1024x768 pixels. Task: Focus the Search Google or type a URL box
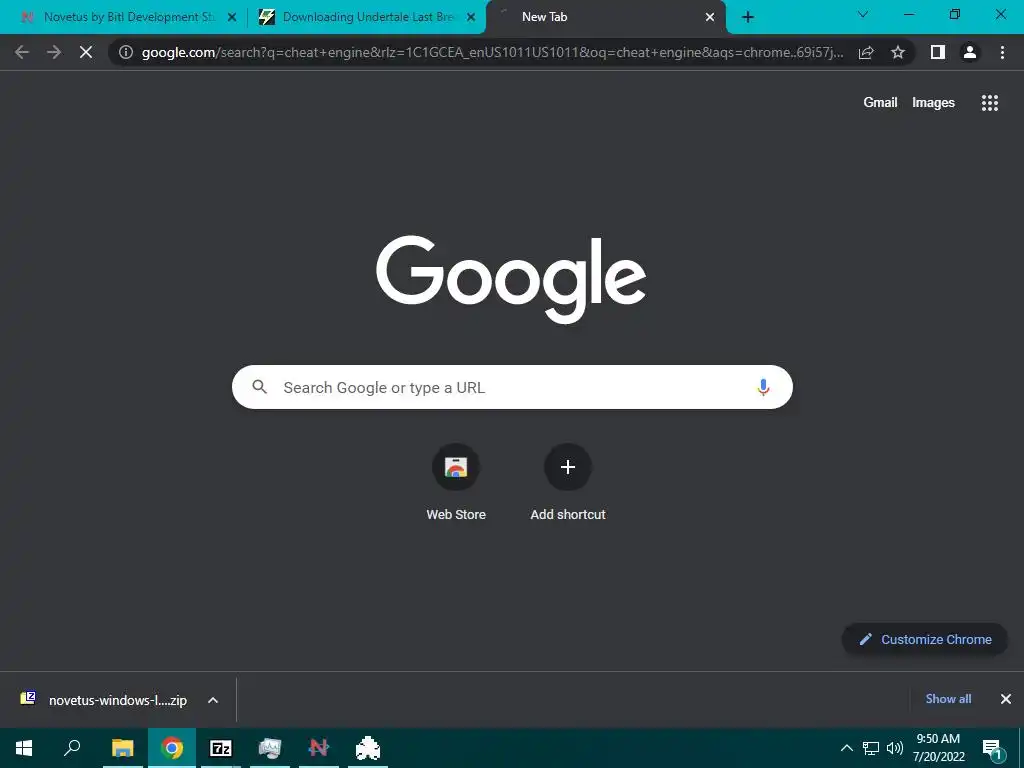tap(512, 387)
